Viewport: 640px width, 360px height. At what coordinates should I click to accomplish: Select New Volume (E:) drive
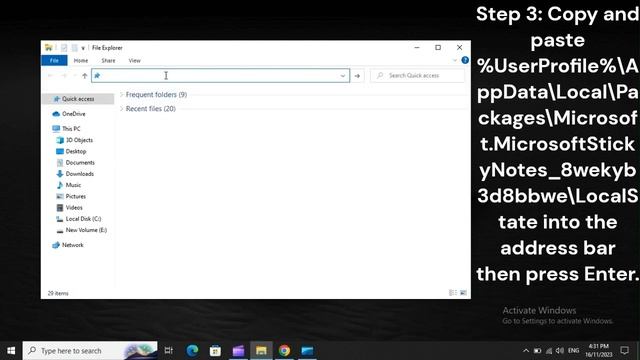86,230
